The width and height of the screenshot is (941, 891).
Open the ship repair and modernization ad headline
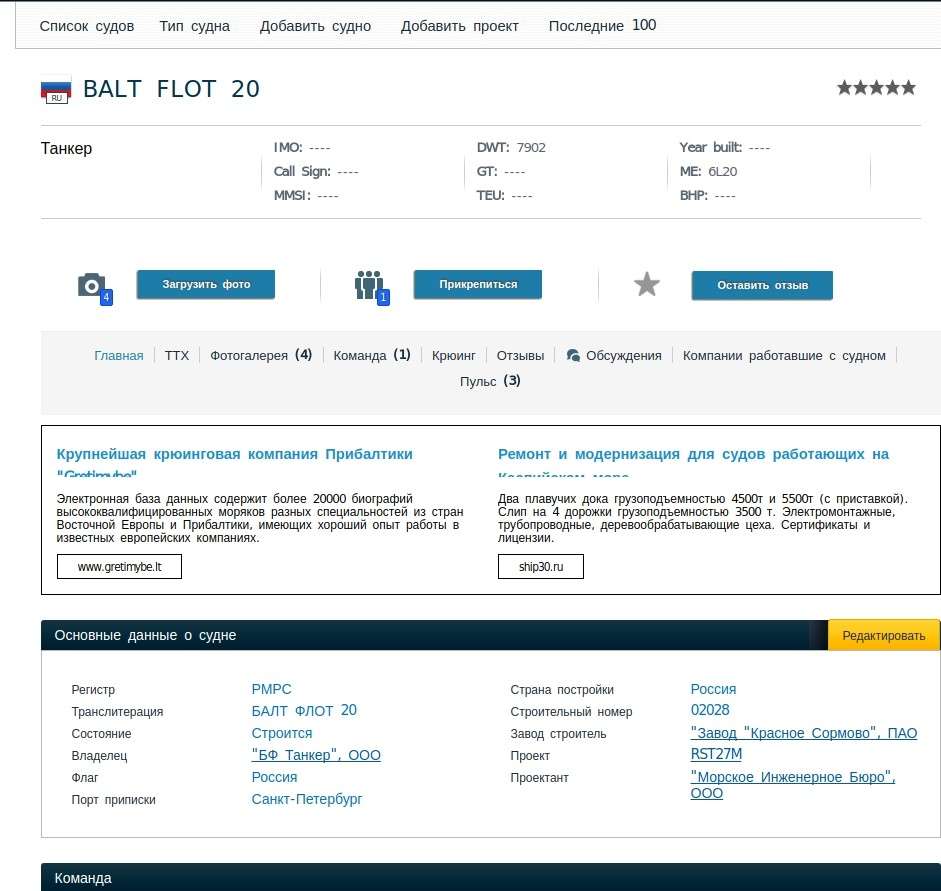click(x=693, y=461)
